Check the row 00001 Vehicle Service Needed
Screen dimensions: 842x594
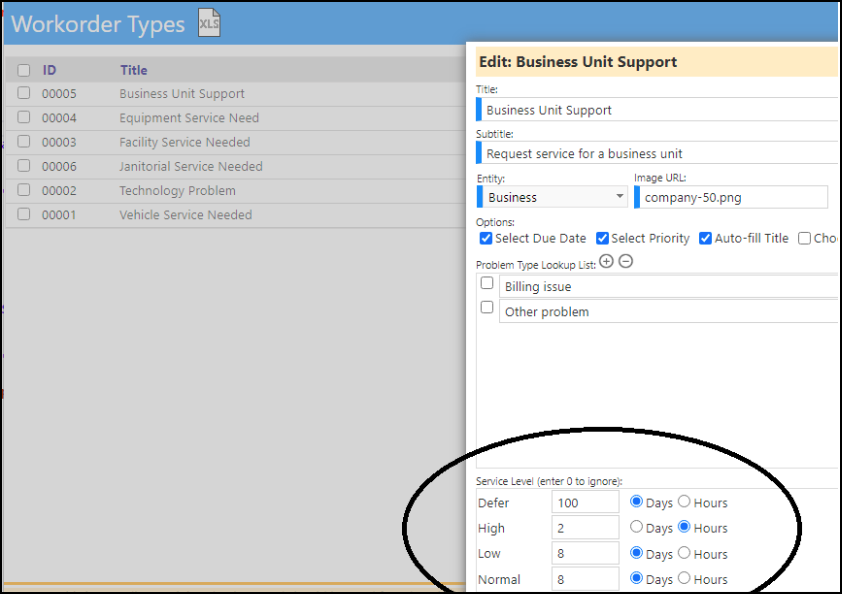pyautogui.click(x=24, y=214)
